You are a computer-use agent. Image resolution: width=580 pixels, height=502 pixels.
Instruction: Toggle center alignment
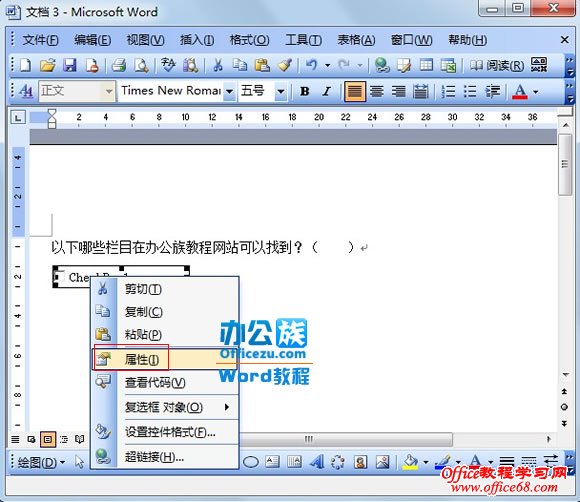pyautogui.click(x=377, y=91)
